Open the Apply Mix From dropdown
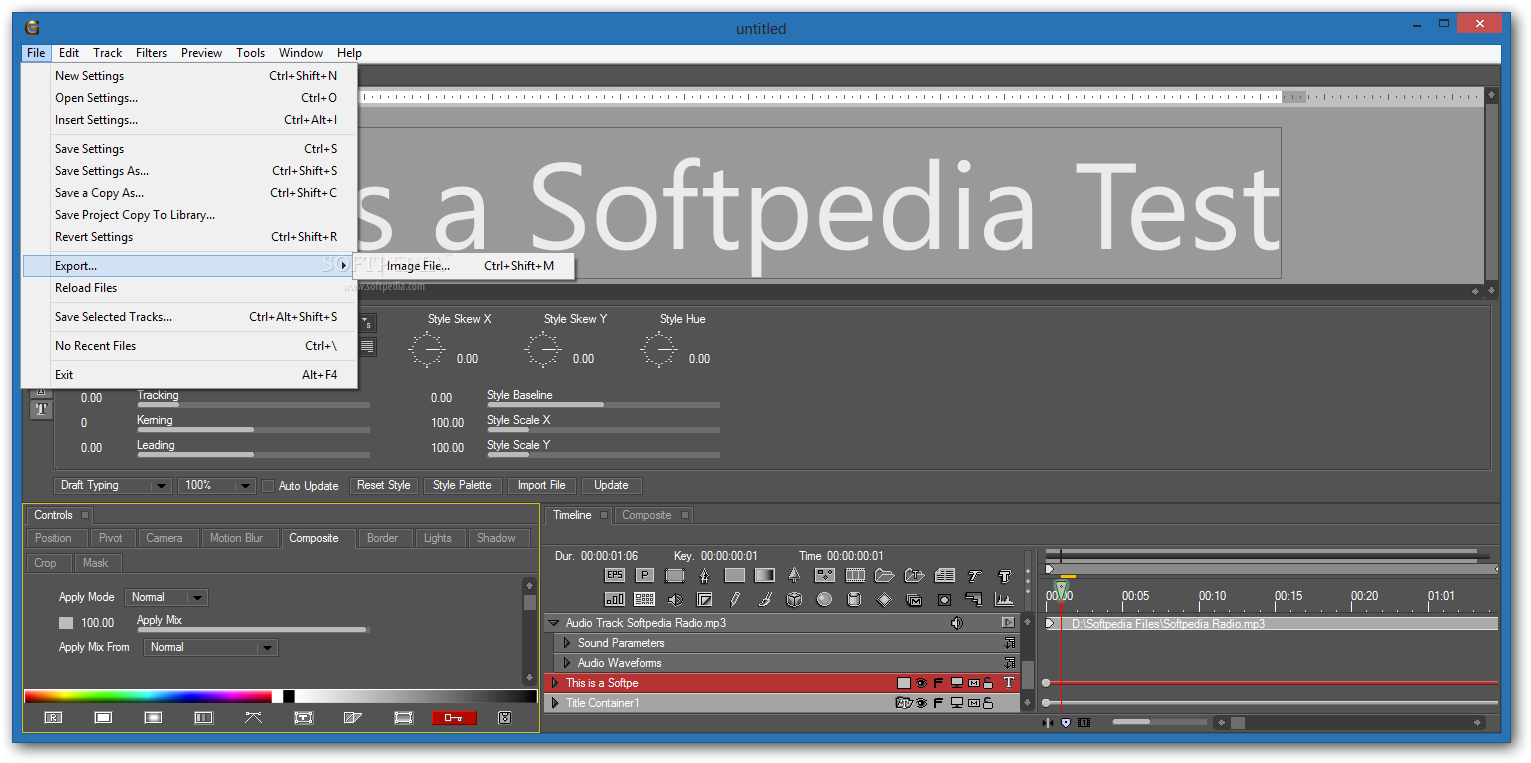The height and width of the screenshot is (763, 1531). (x=211, y=647)
